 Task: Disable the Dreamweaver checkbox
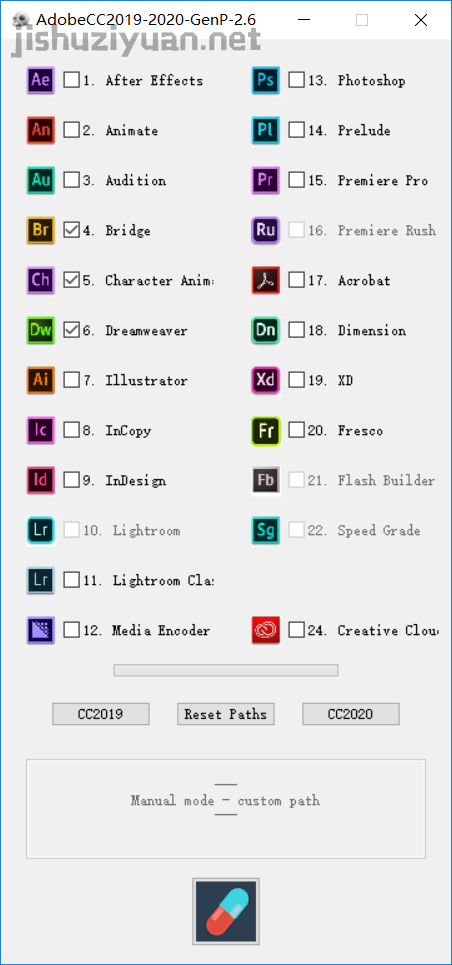click(72, 330)
